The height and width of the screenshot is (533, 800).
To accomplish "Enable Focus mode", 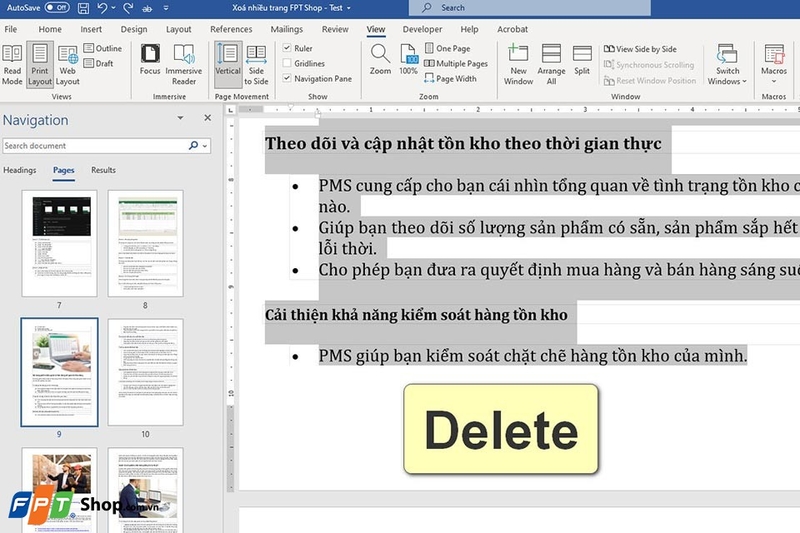I will pos(150,60).
